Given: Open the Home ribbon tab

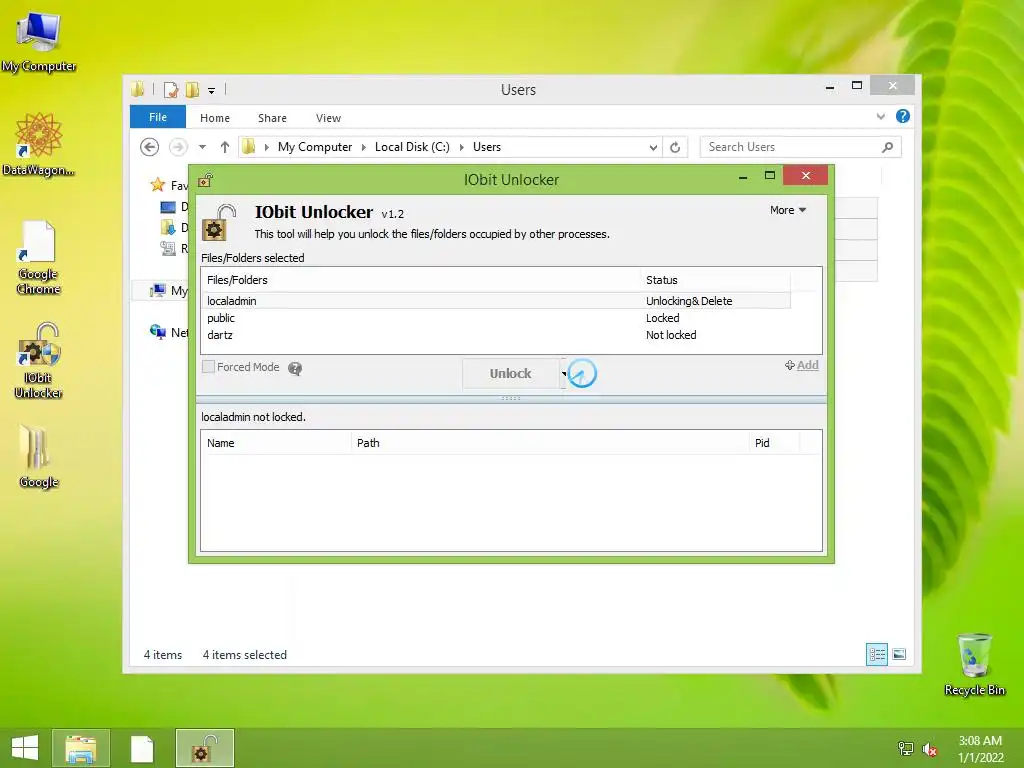Looking at the screenshot, I should pyautogui.click(x=215, y=118).
